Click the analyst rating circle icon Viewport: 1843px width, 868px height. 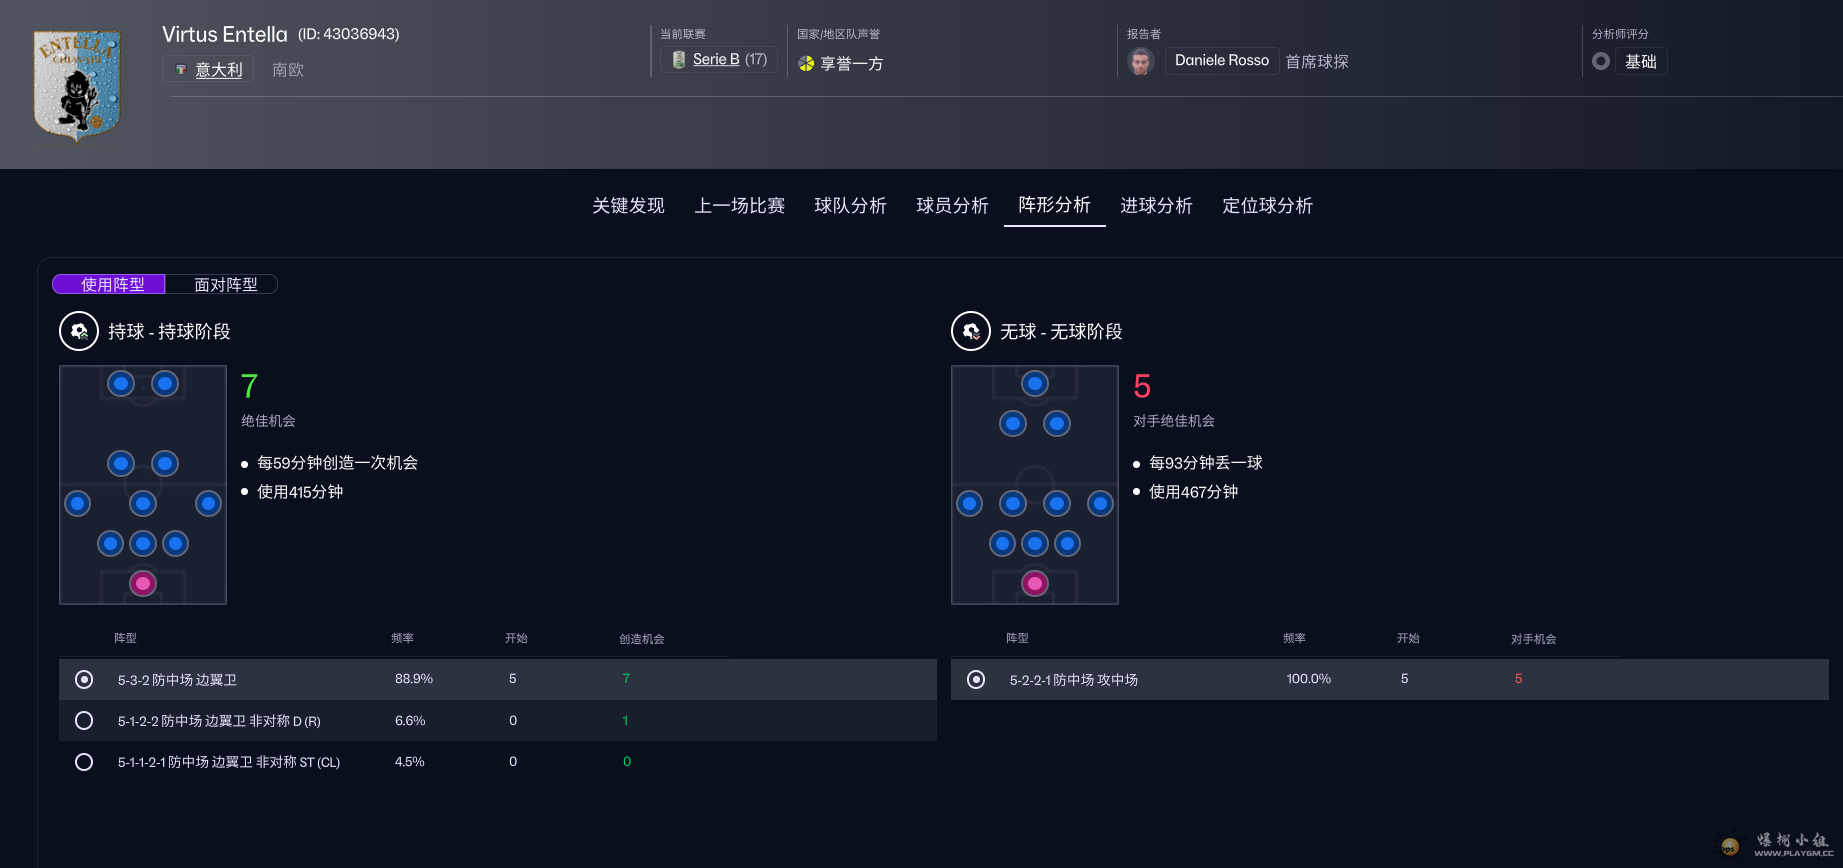(1601, 61)
